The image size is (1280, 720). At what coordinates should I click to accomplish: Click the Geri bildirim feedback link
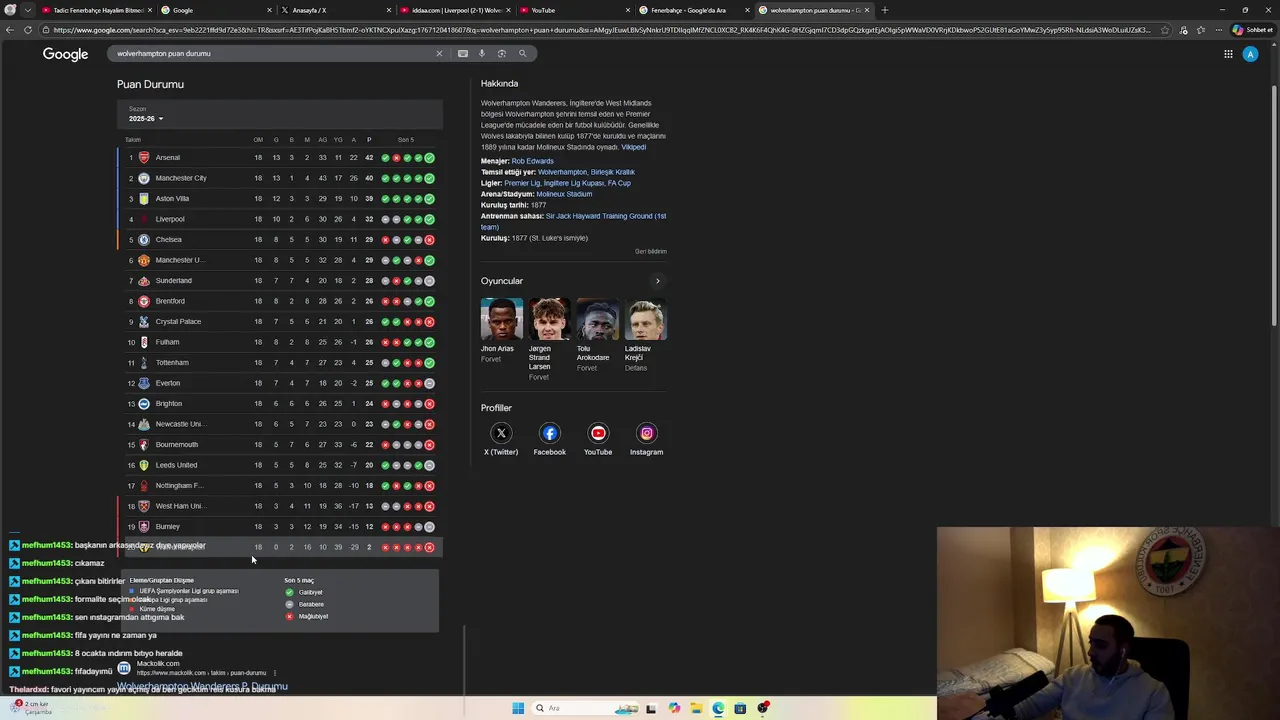pos(650,252)
